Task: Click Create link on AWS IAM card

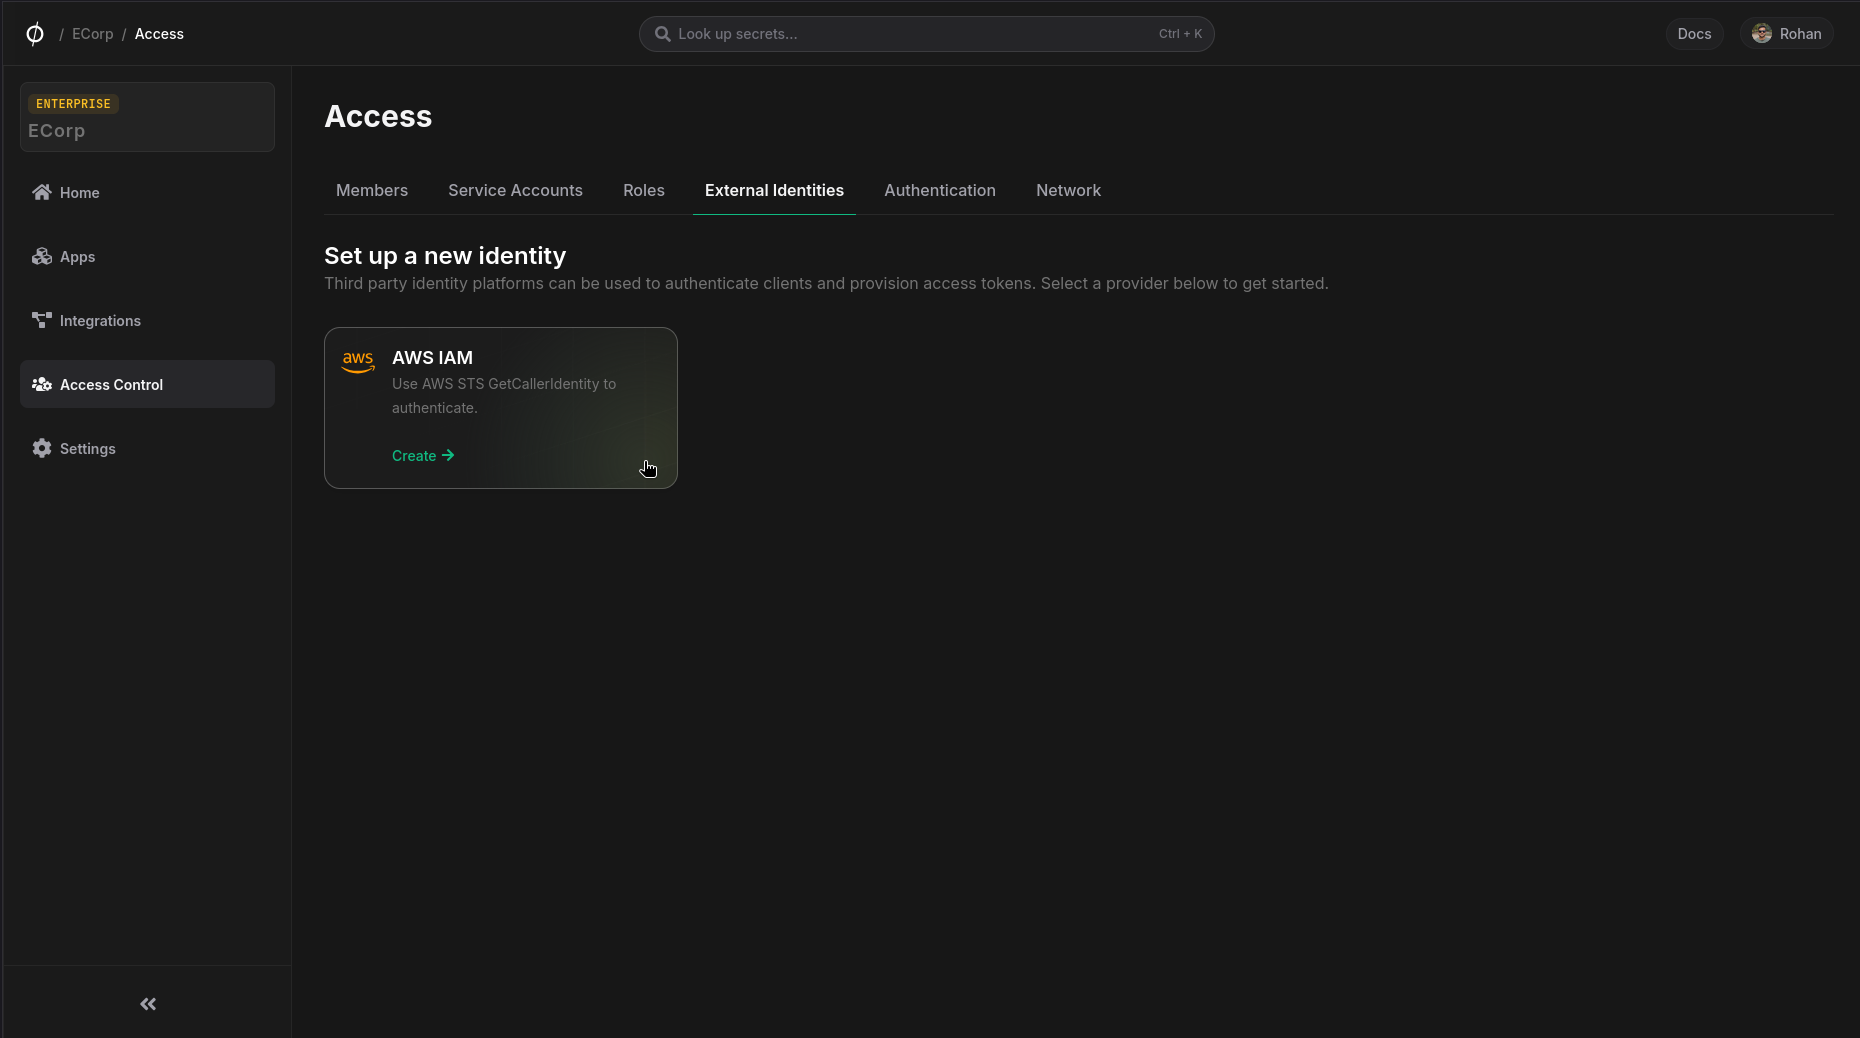Action: coord(422,456)
